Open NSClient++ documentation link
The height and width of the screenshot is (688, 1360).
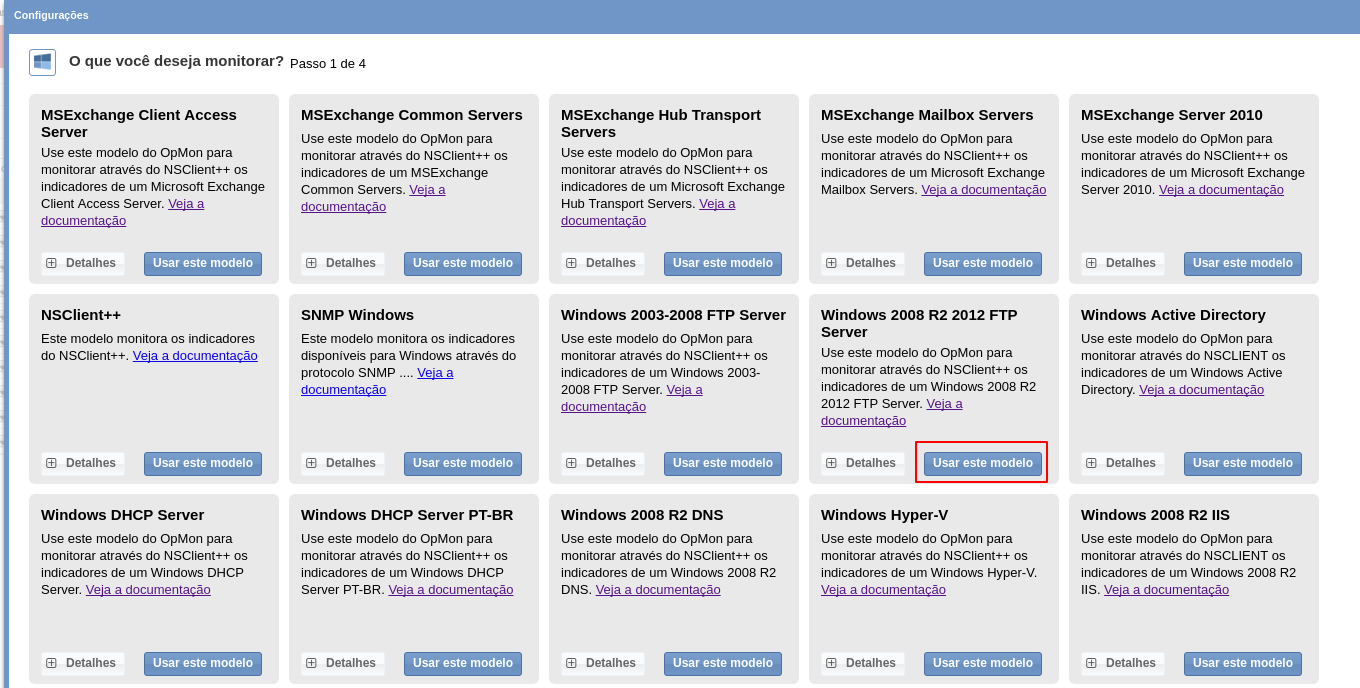[195, 356]
